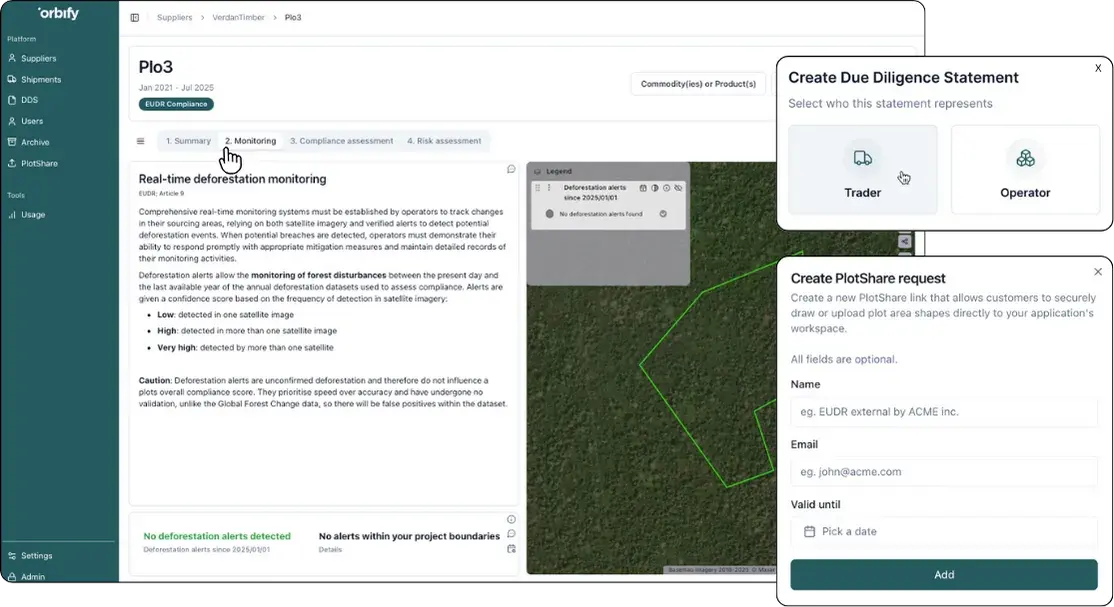Go to 3. Compliance assessment tab

(341, 141)
